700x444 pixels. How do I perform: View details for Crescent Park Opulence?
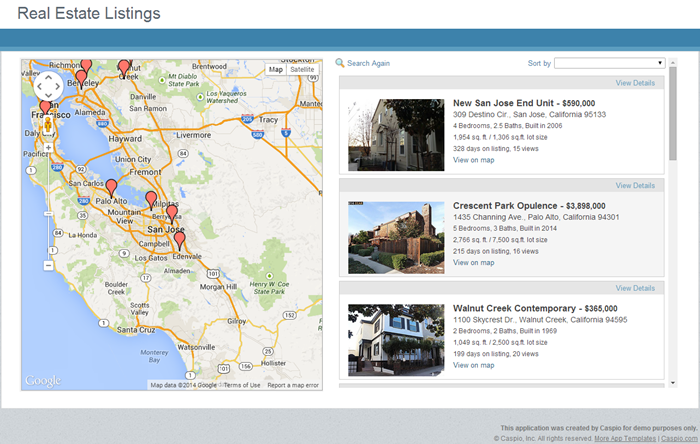point(635,185)
